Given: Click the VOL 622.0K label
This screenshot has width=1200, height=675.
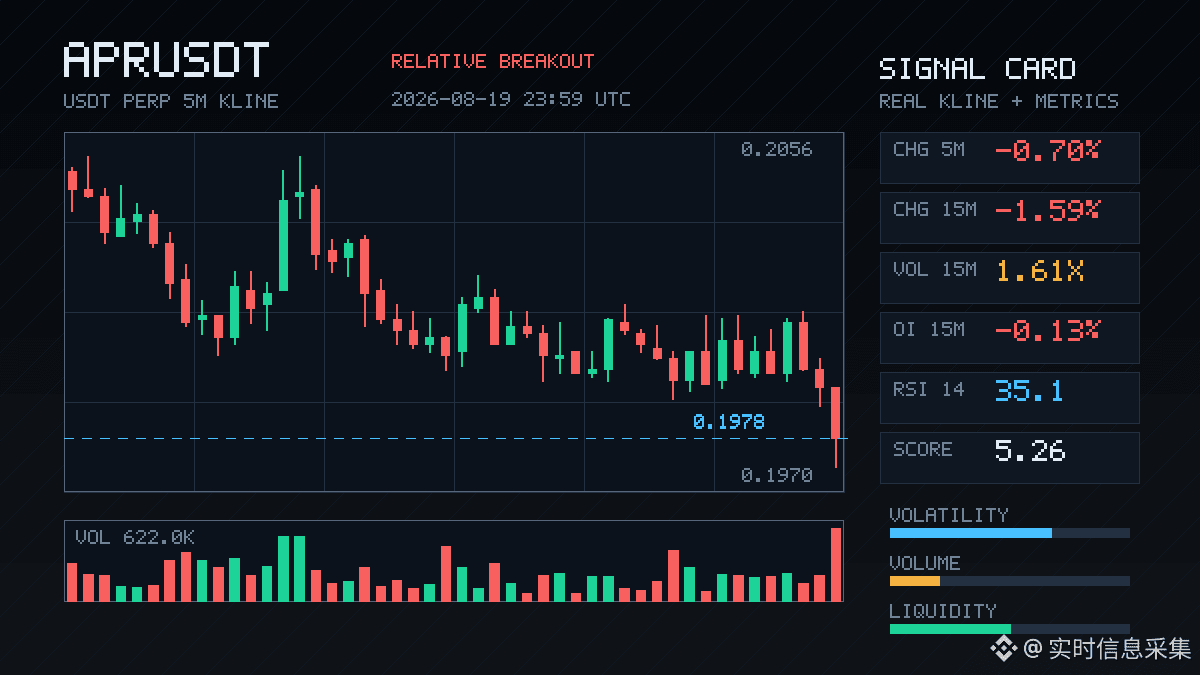Looking at the screenshot, I should [x=135, y=538].
